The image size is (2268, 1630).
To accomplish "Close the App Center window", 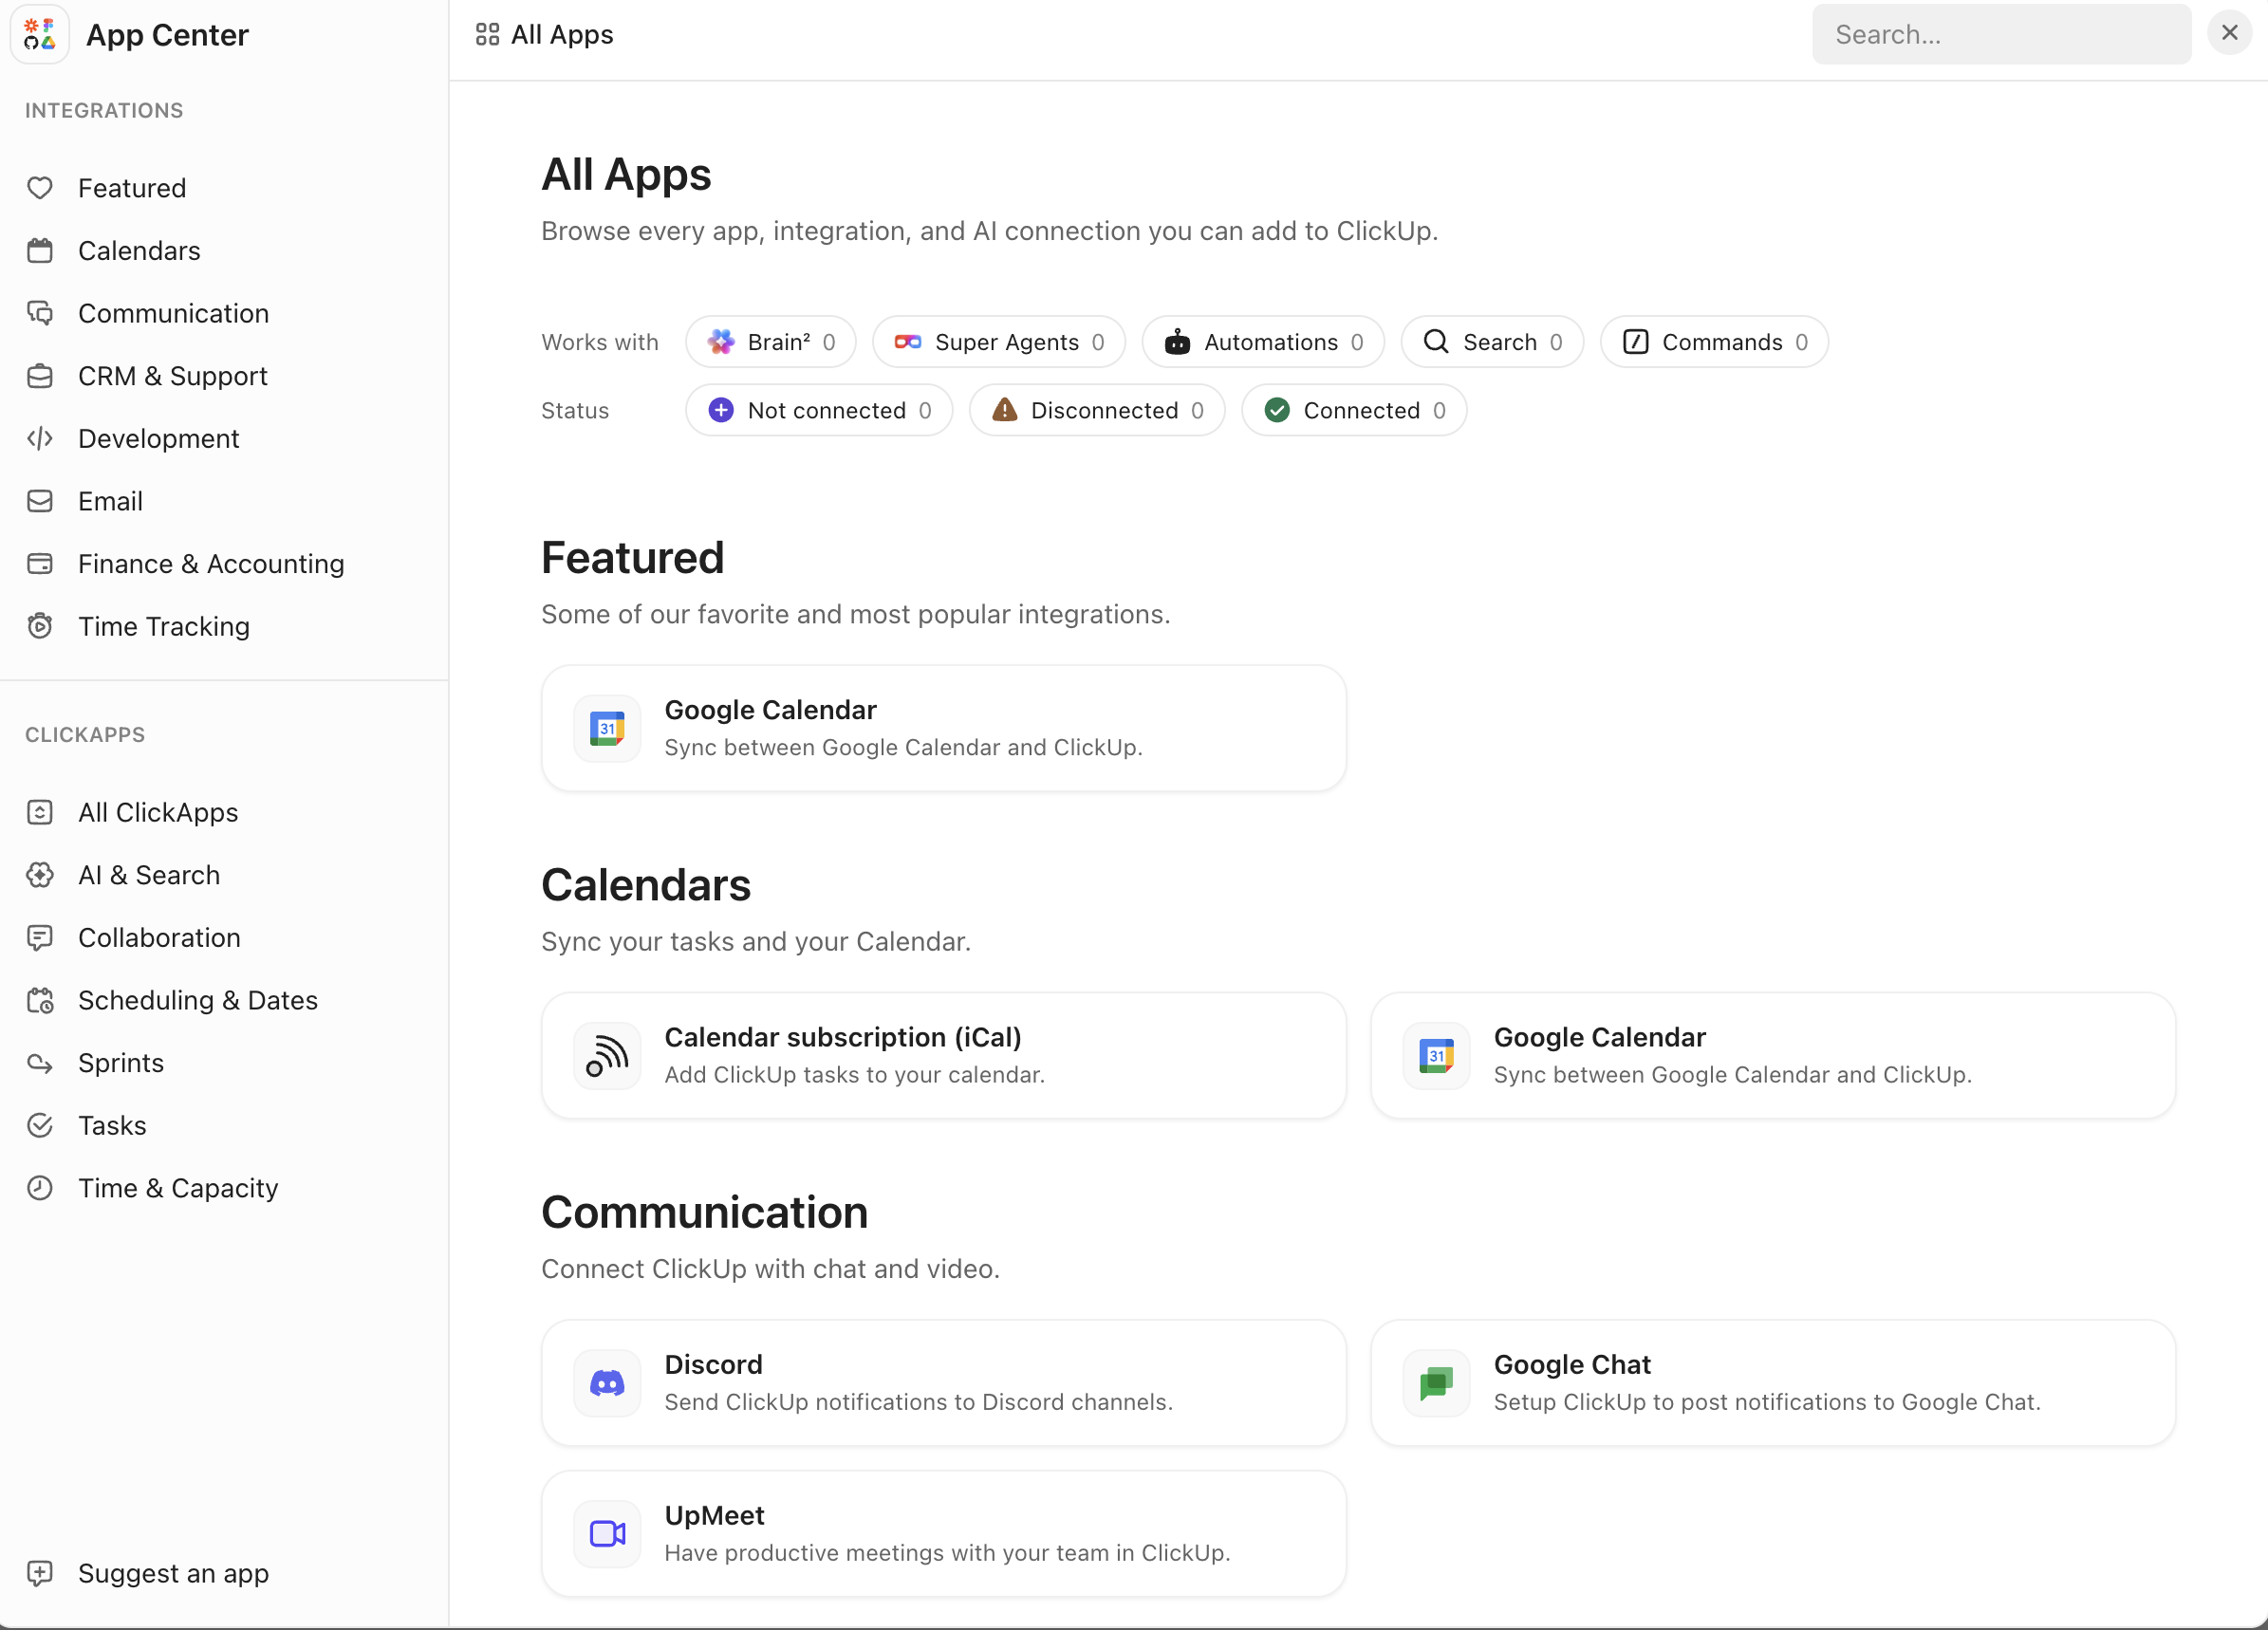I will 2229,33.
